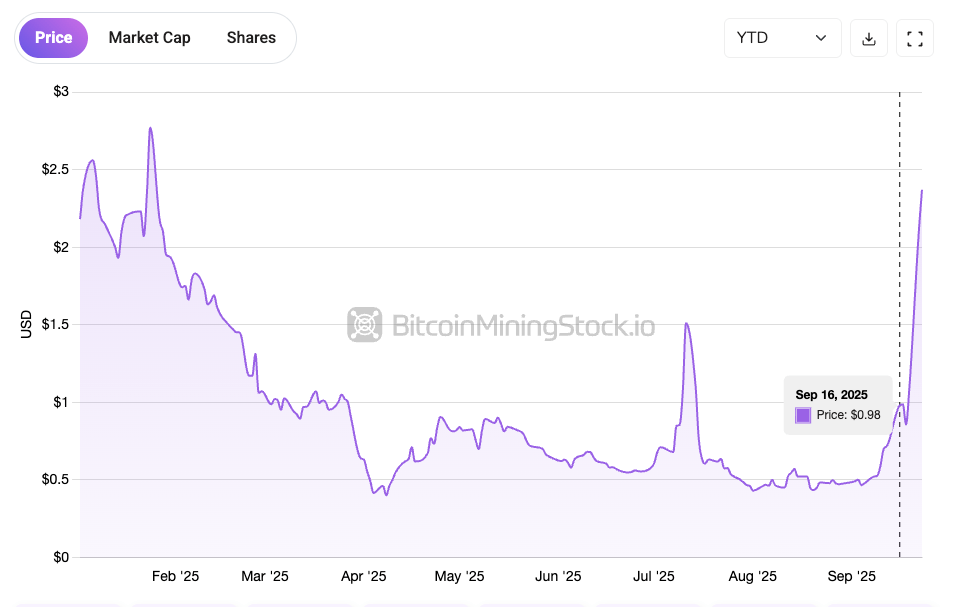Click the late January price peak
The width and height of the screenshot is (955, 607).
(x=150, y=129)
